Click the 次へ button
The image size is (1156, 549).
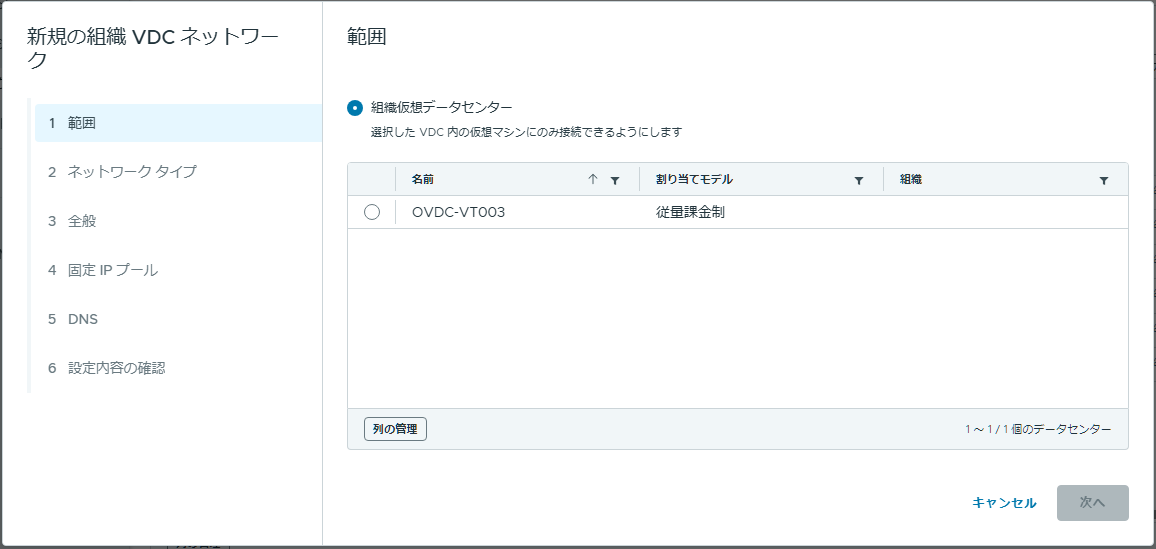tap(1093, 503)
